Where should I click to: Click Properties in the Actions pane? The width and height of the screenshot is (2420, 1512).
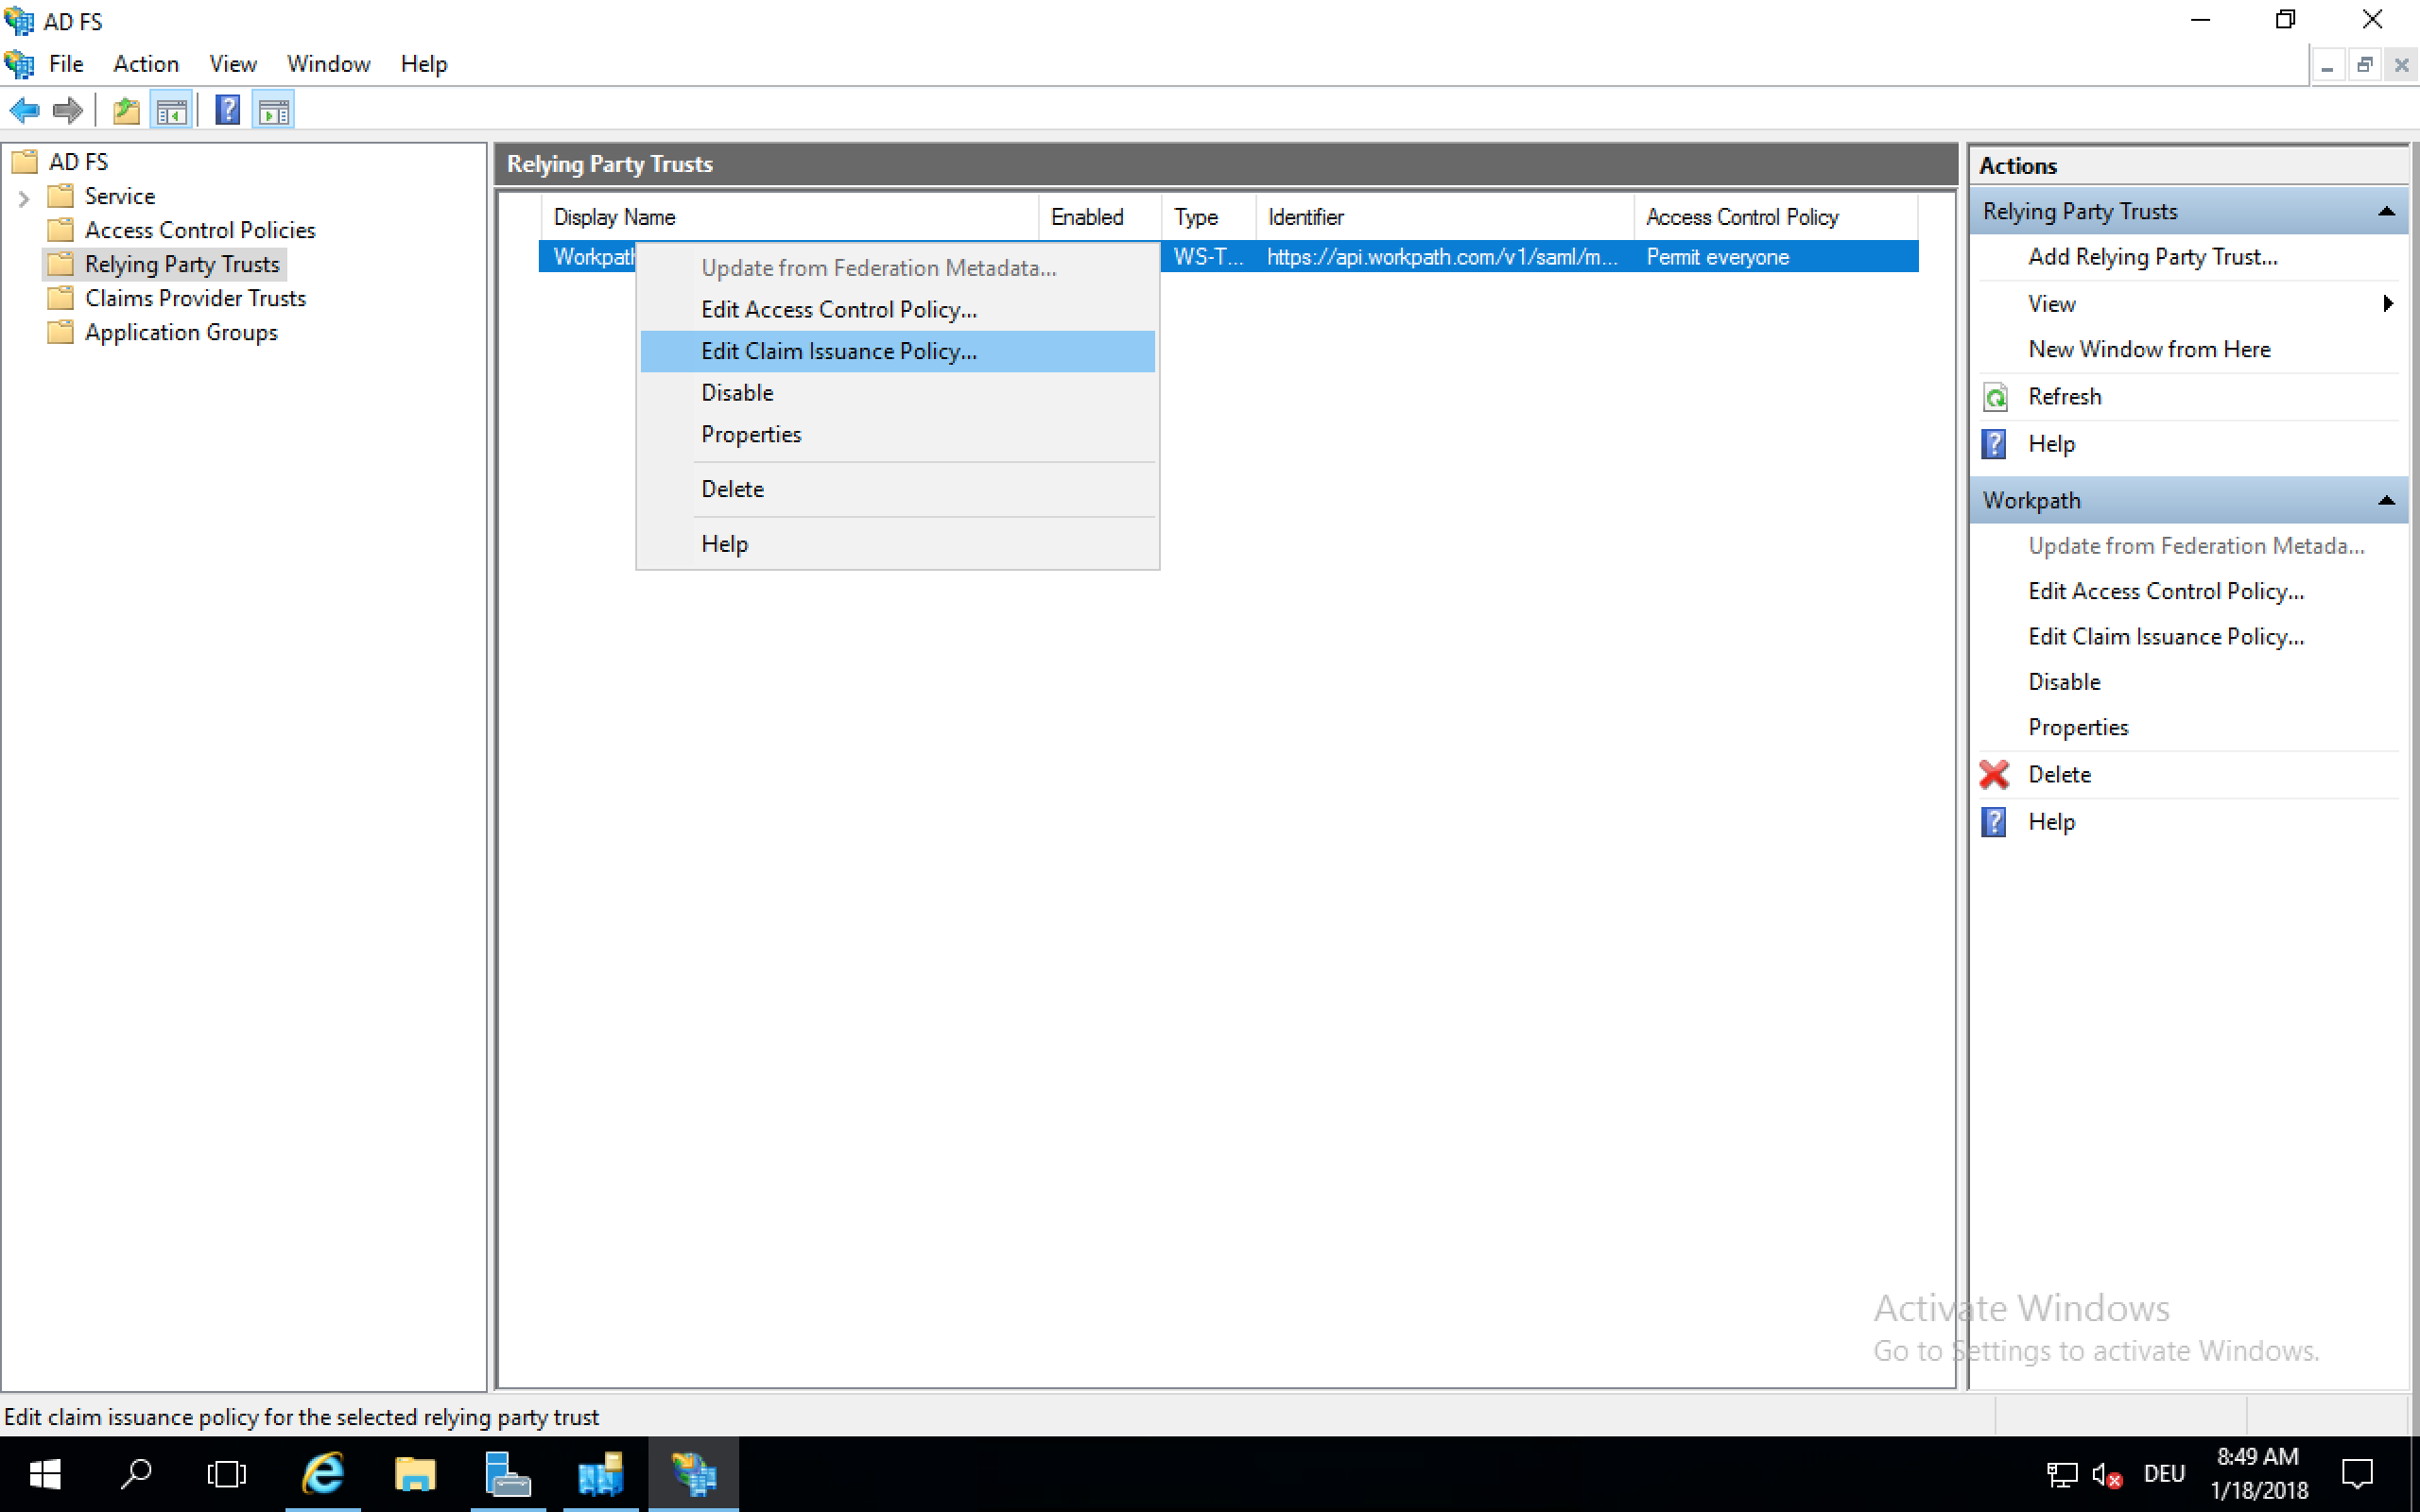point(2078,728)
